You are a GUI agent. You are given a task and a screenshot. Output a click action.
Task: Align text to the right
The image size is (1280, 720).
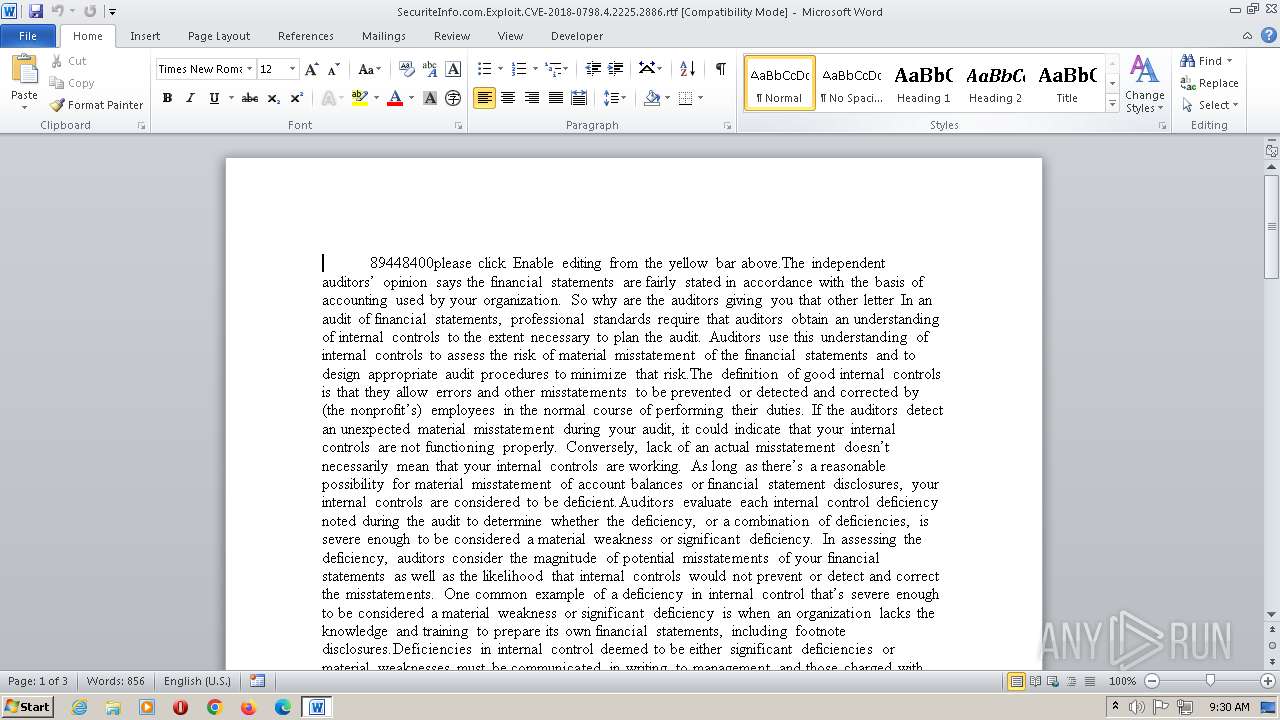(x=531, y=98)
